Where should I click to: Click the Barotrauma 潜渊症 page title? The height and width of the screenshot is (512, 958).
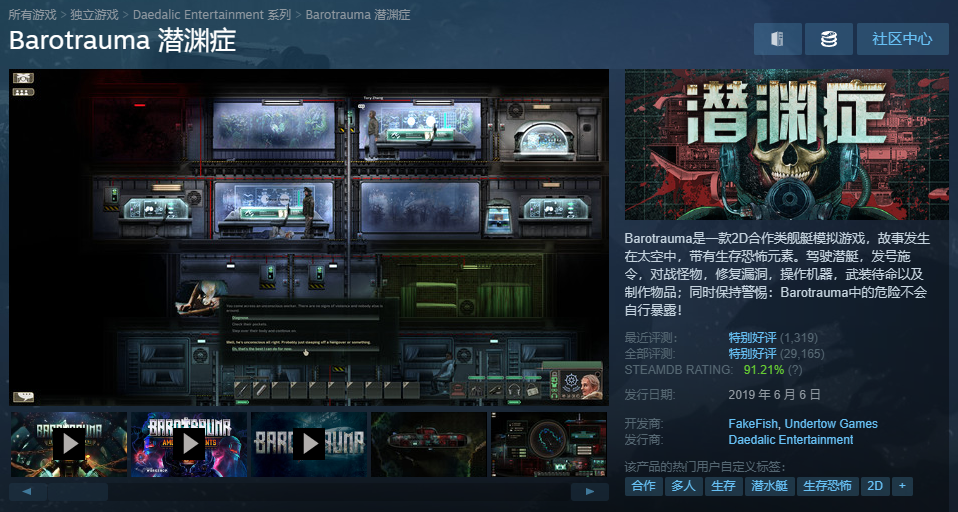122,40
